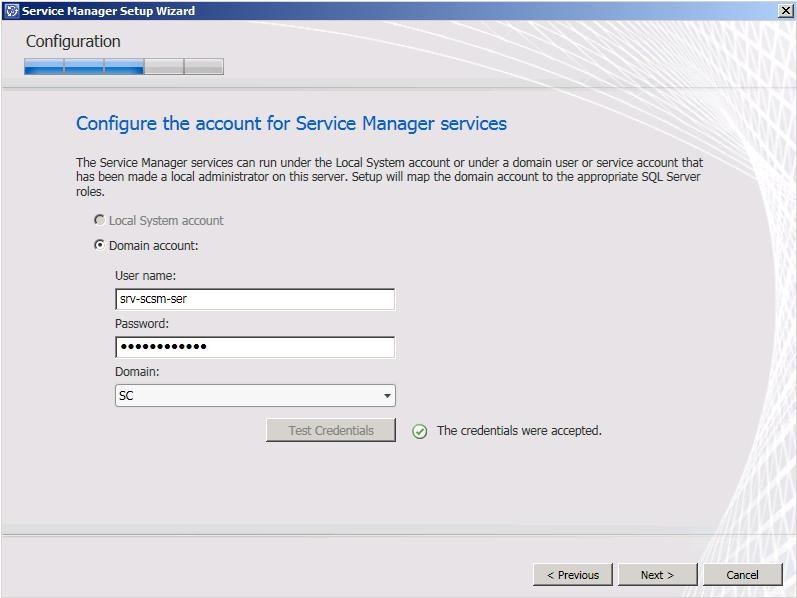Click the last segment of progress bar
This screenshot has width=797, height=598.
(x=204, y=67)
